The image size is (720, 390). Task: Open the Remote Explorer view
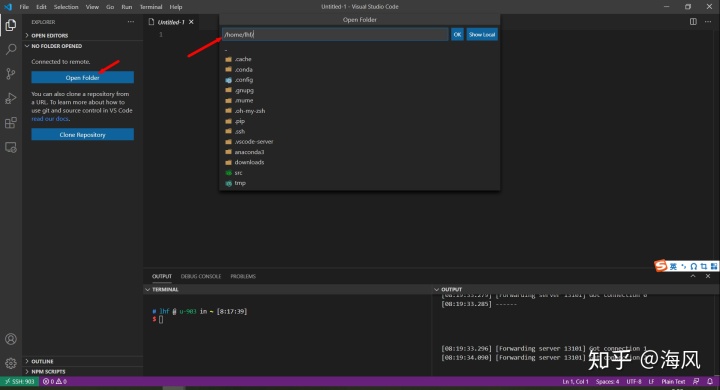click(11, 147)
